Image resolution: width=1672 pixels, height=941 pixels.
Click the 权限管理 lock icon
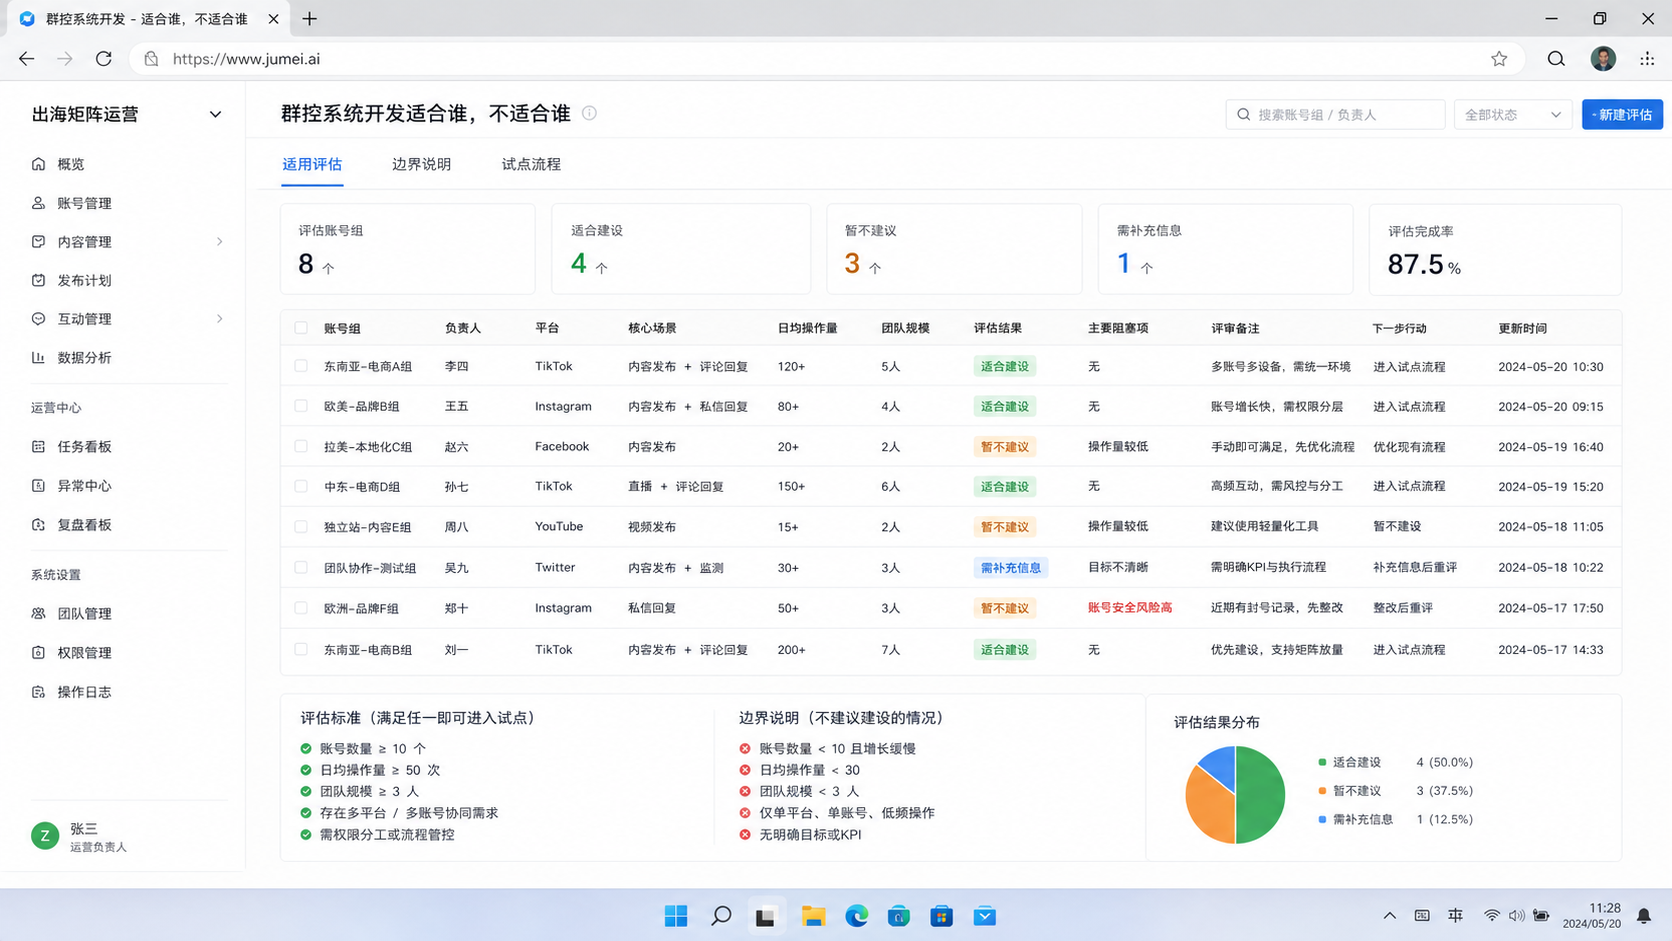(x=38, y=653)
